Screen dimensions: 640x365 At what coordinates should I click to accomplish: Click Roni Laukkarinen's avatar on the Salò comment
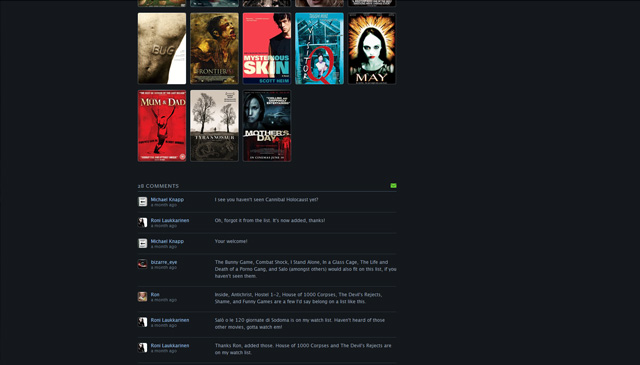click(x=142, y=322)
